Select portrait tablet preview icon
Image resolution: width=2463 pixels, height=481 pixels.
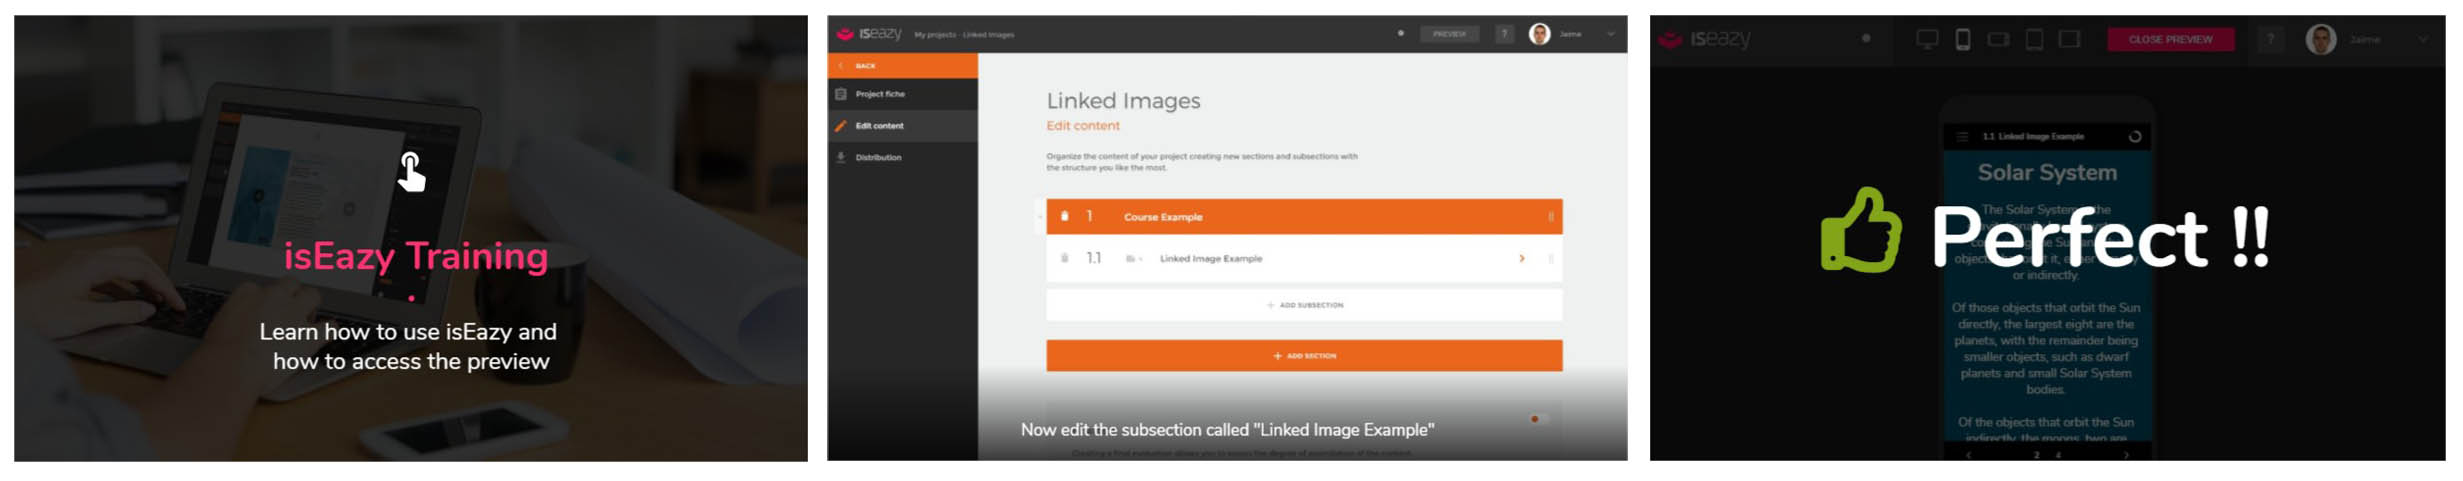[2034, 39]
